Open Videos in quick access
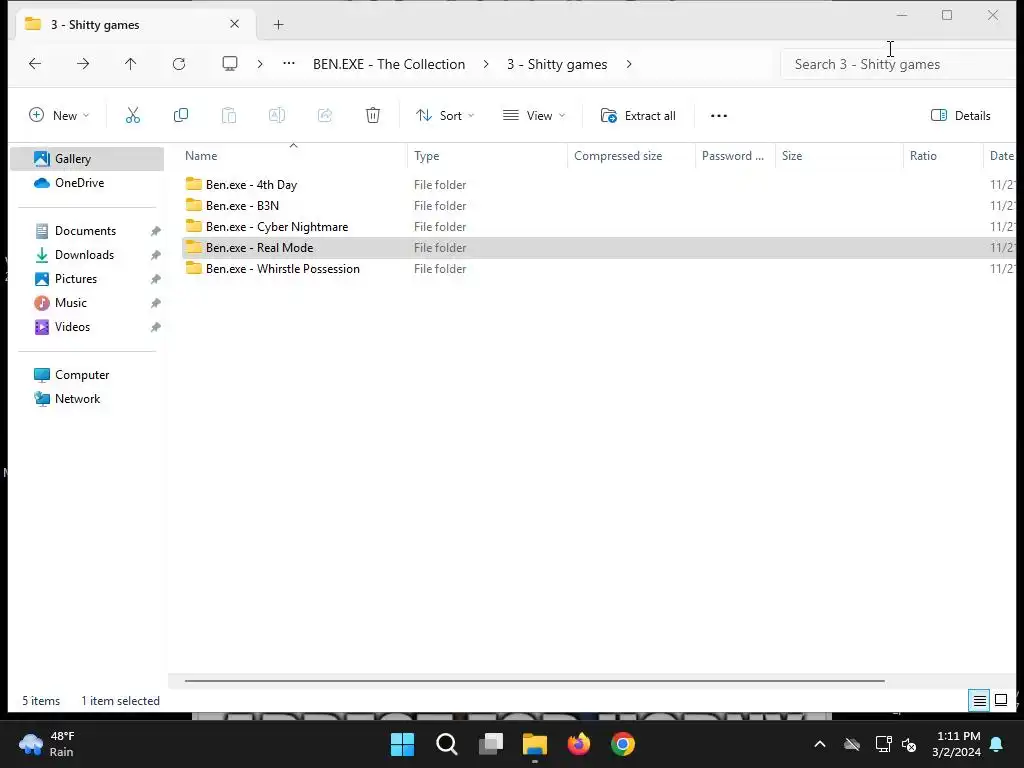The image size is (1024, 768). click(x=87, y=327)
